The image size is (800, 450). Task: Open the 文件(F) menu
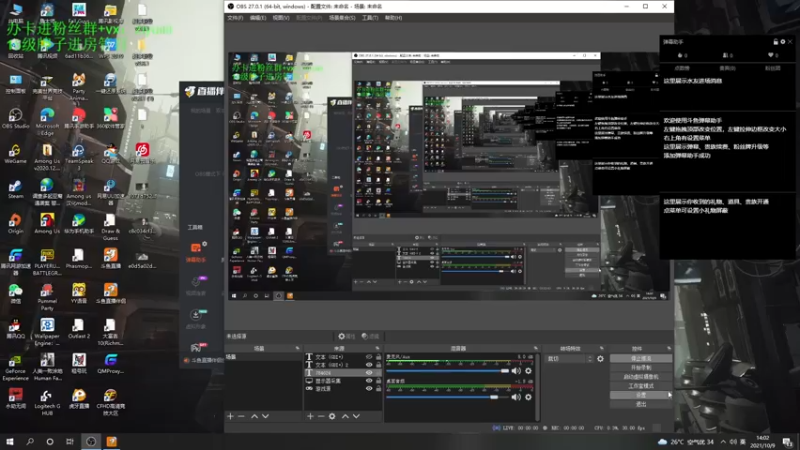tap(235, 18)
